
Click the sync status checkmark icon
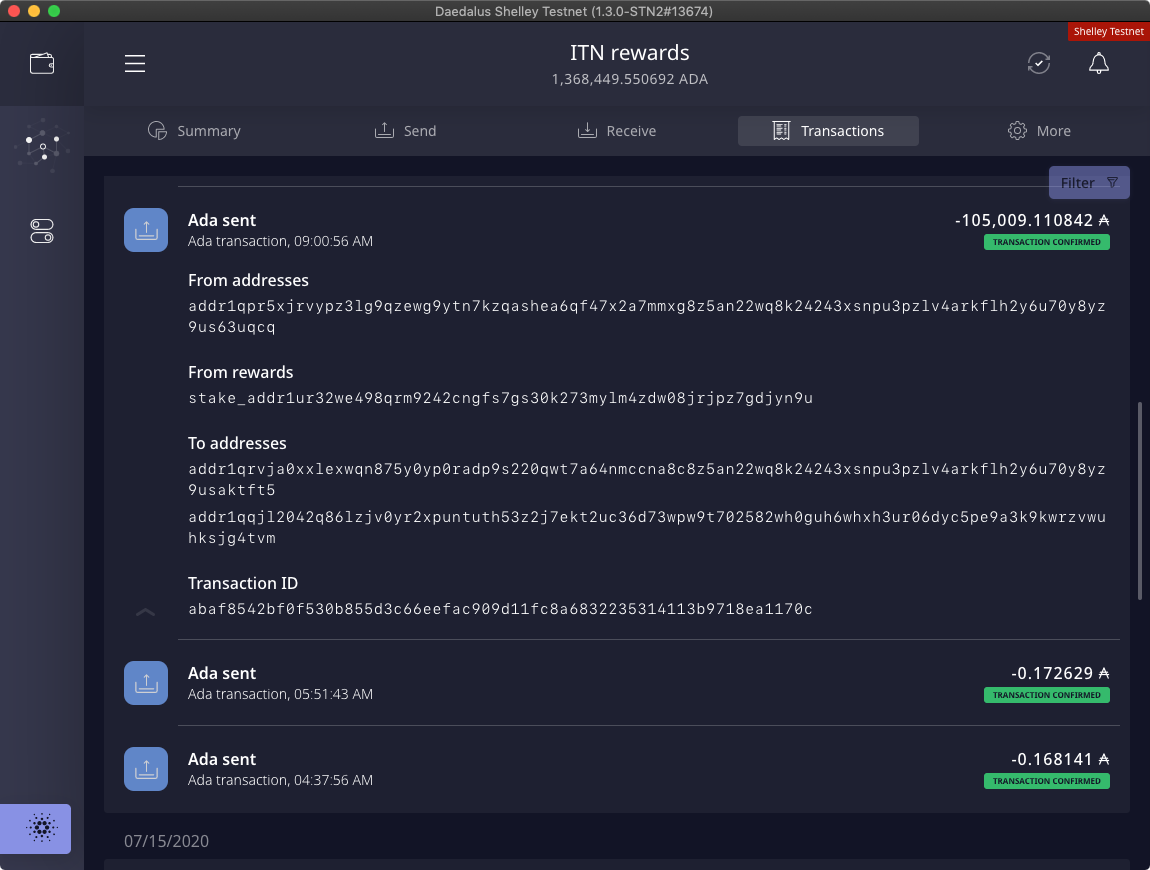coord(1039,64)
